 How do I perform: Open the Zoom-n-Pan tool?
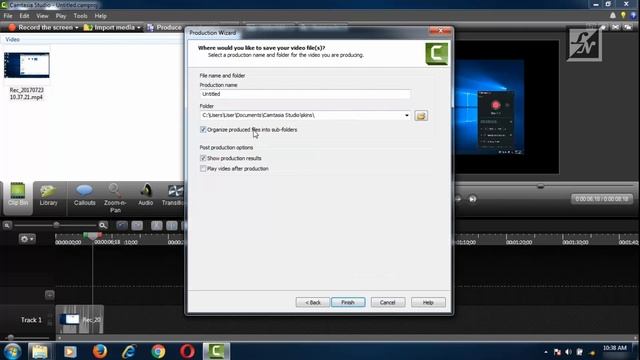point(115,198)
